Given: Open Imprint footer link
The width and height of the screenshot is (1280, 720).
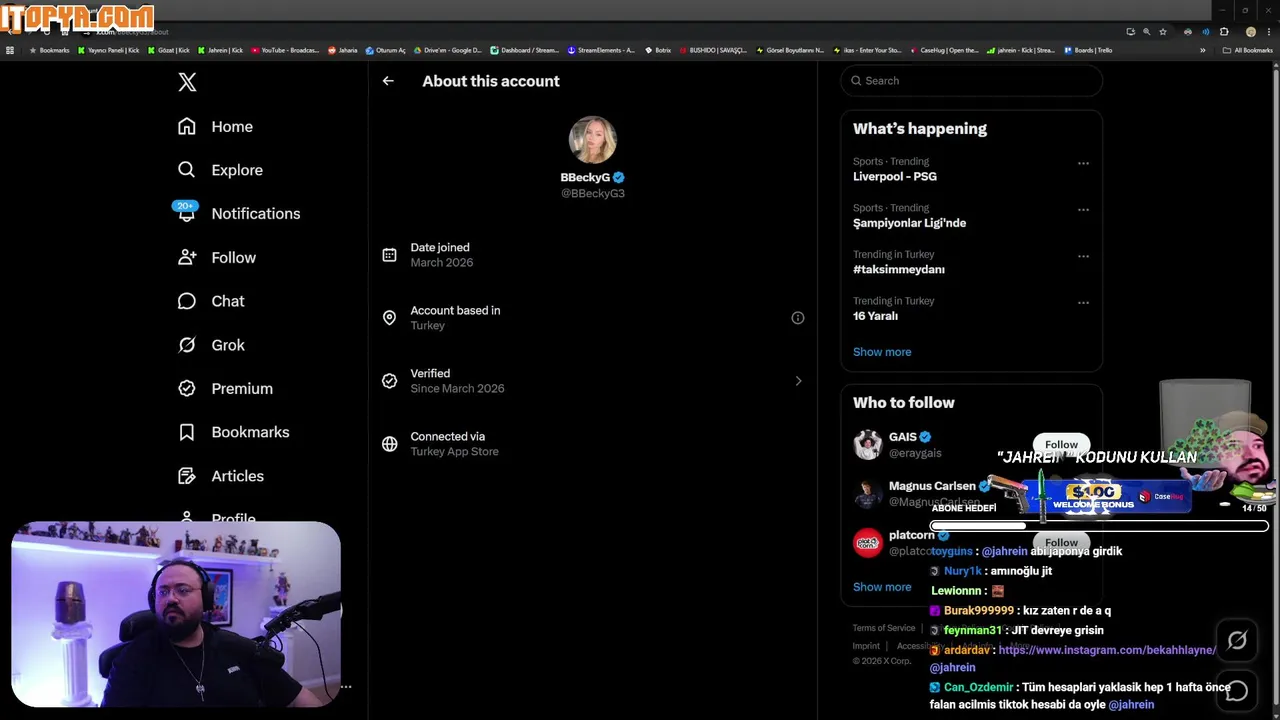Looking at the screenshot, I should 866,646.
